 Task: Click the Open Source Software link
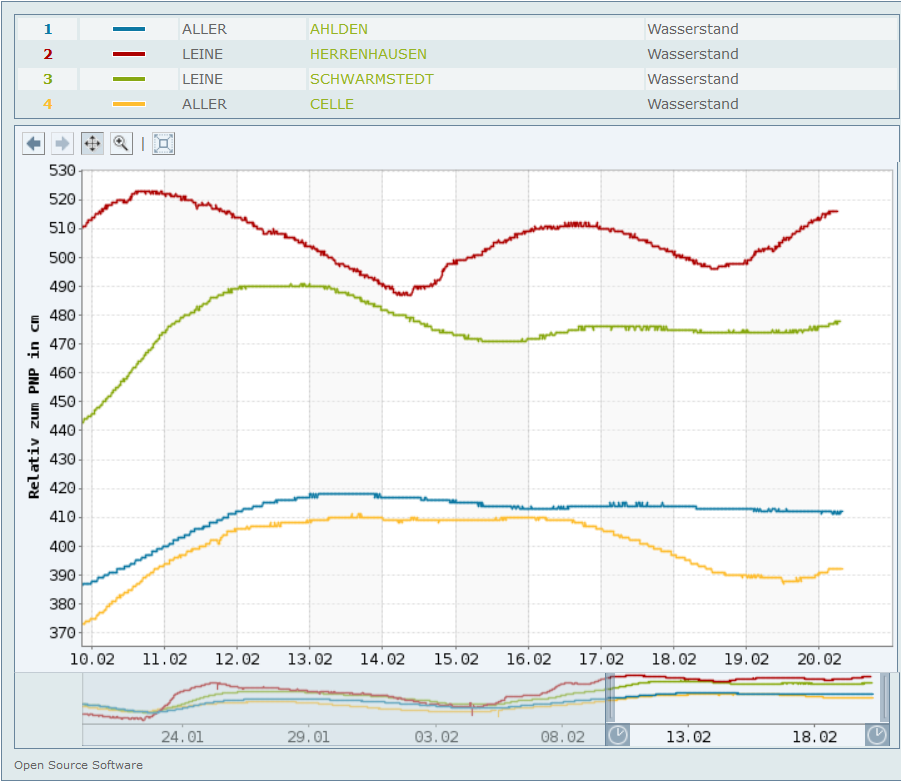pos(78,765)
